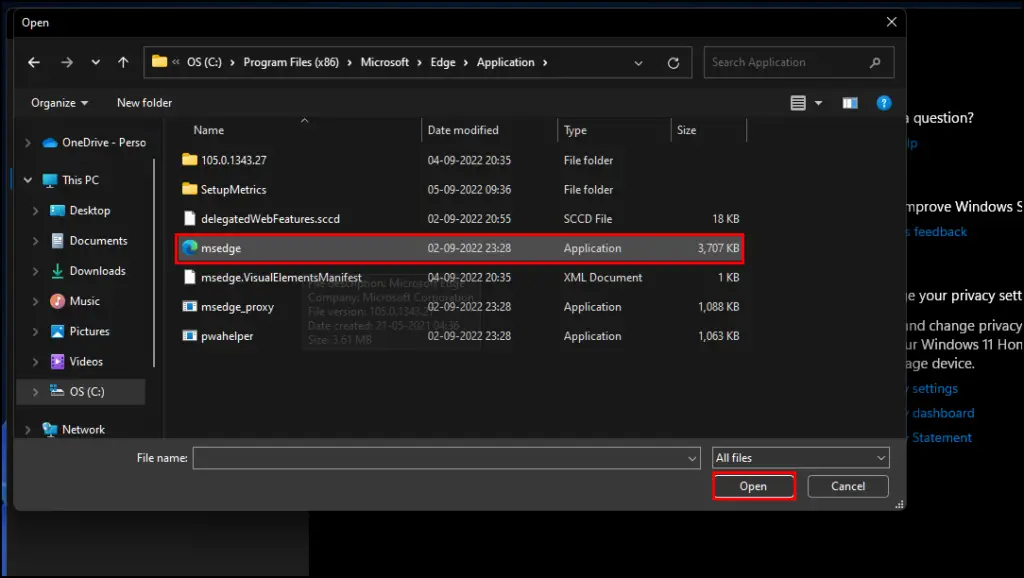The image size is (1024, 578).
Task: Open the address bar history dropdown
Action: [x=638, y=63]
